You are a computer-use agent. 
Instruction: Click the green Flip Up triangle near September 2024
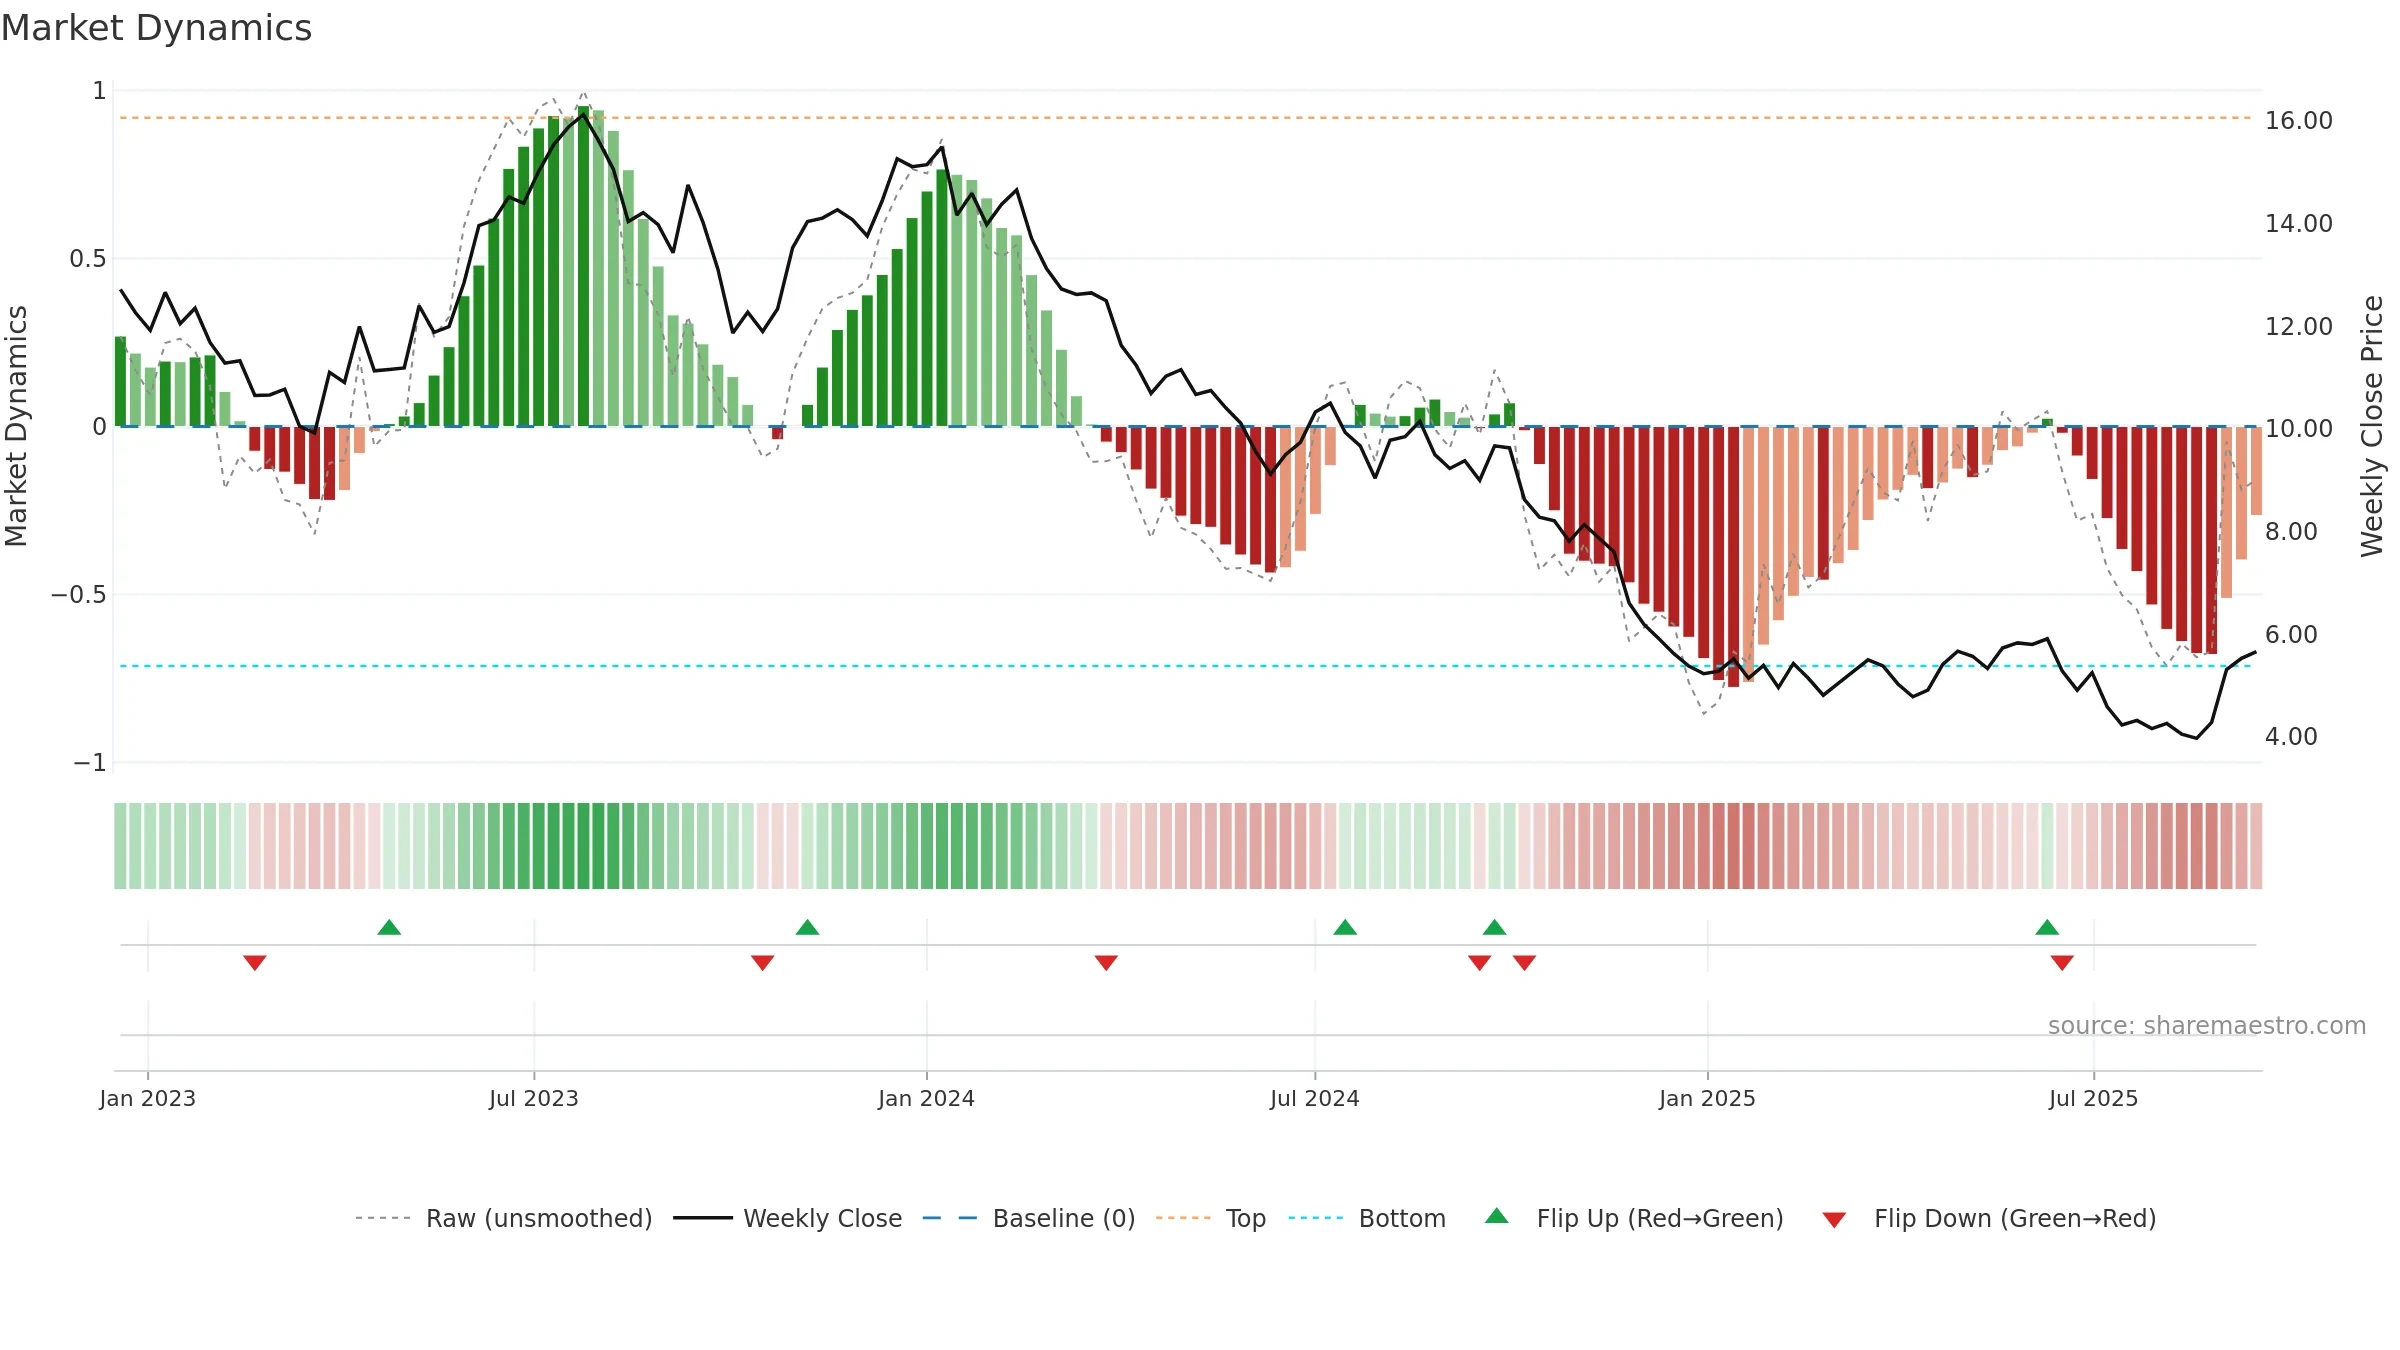tap(1494, 928)
